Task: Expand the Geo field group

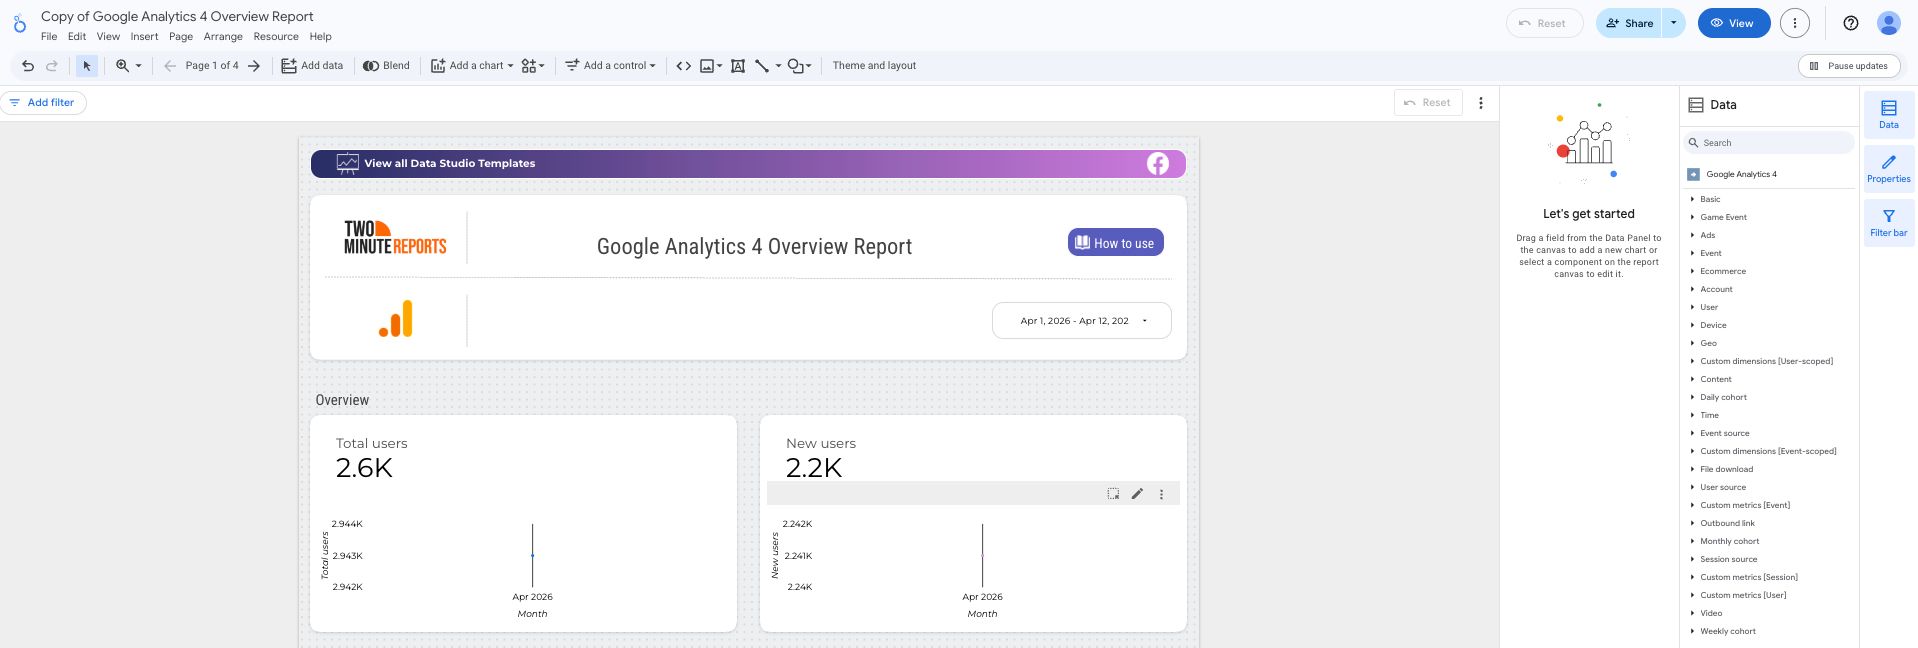Action: point(1708,343)
